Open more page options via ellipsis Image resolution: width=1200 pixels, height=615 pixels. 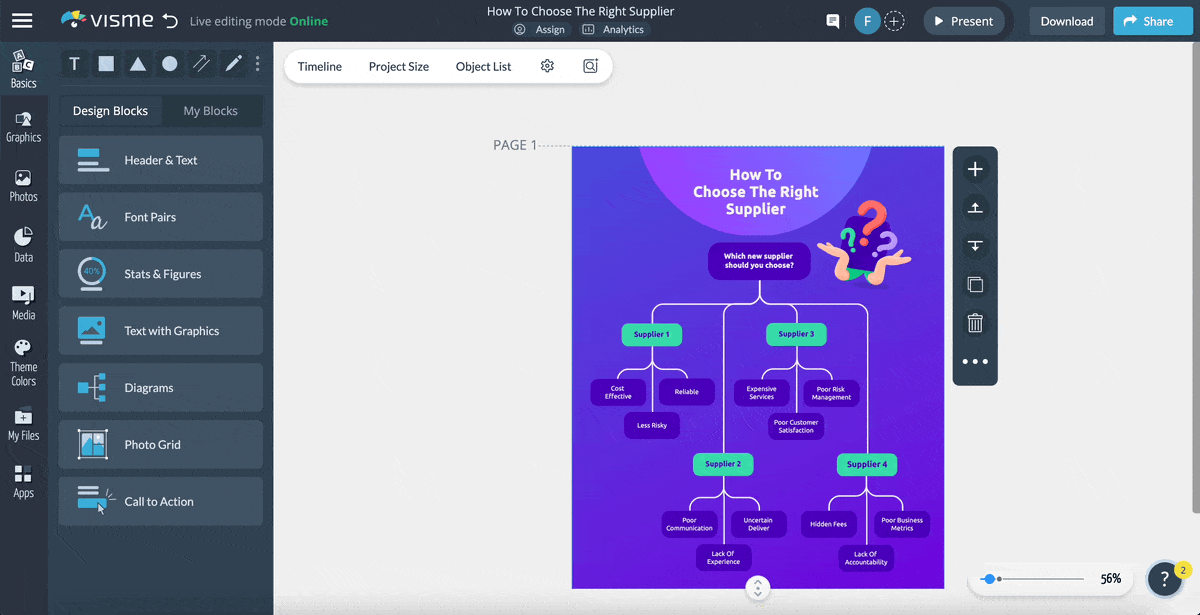[975, 361]
